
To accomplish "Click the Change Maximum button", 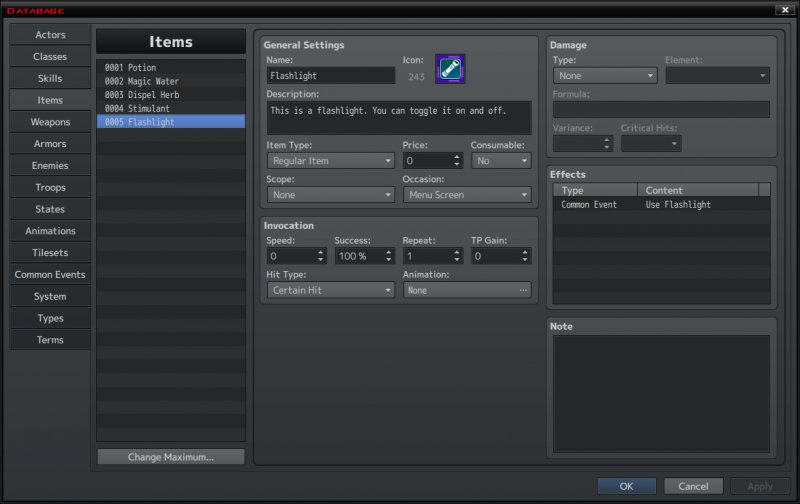I will pyautogui.click(x=171, y=457).
